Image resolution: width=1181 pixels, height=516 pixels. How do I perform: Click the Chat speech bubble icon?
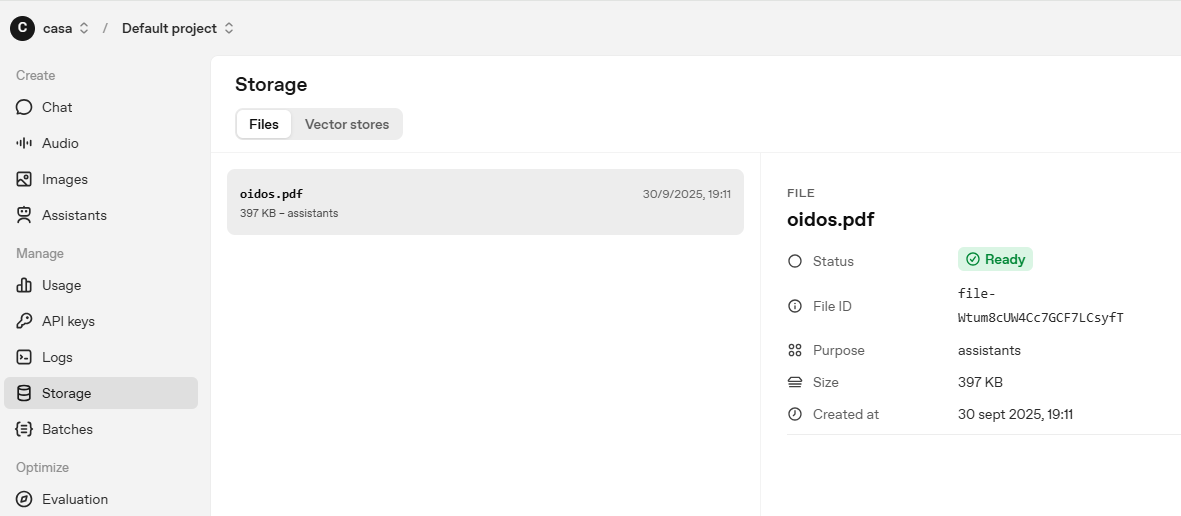pyautogui.click(x=24, y=107)
